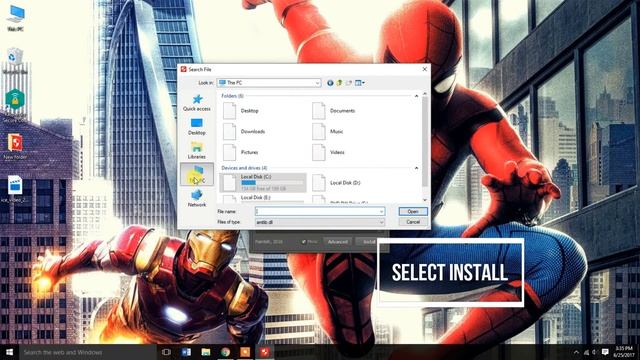Collapse the Folders group
The width and height of the screenshot is (640, 360).
coord(416,96)
